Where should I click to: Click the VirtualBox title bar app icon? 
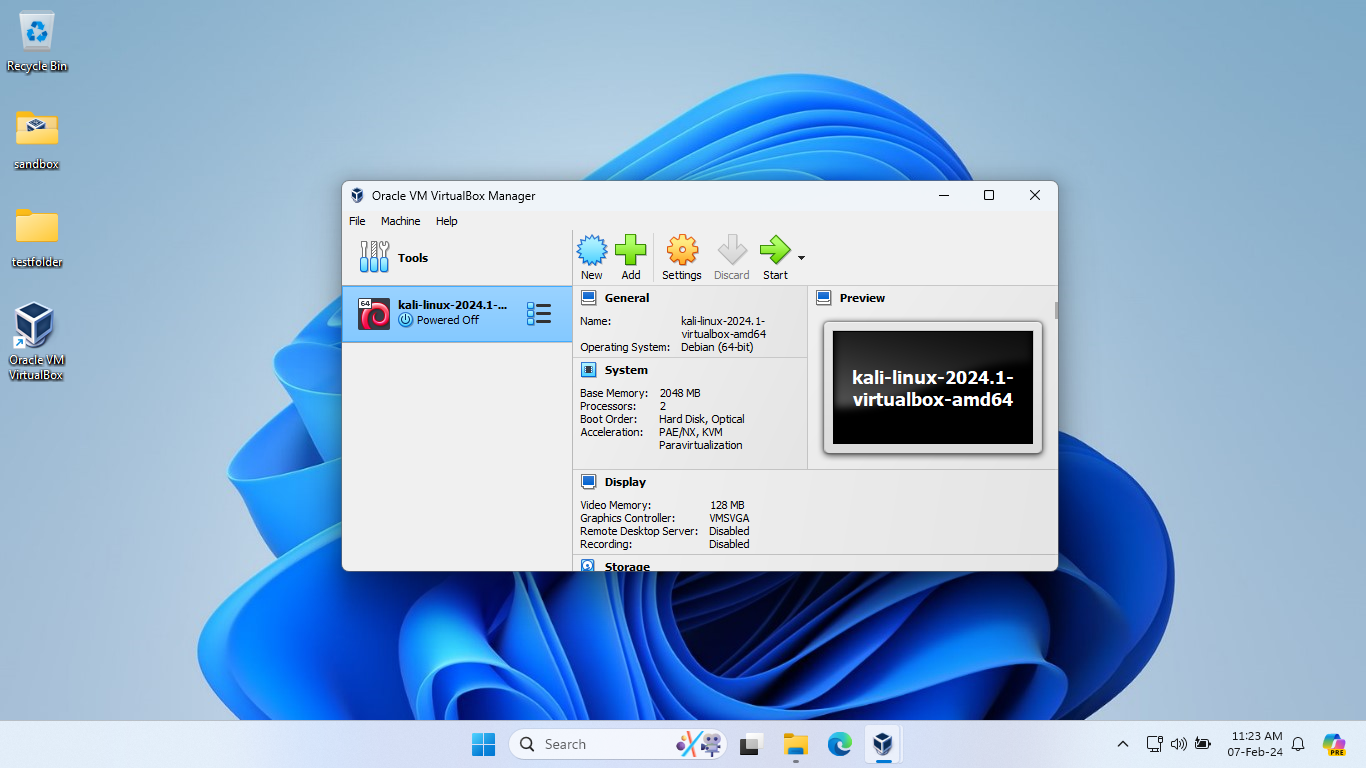pyautogui.click(x=357, y=196)
